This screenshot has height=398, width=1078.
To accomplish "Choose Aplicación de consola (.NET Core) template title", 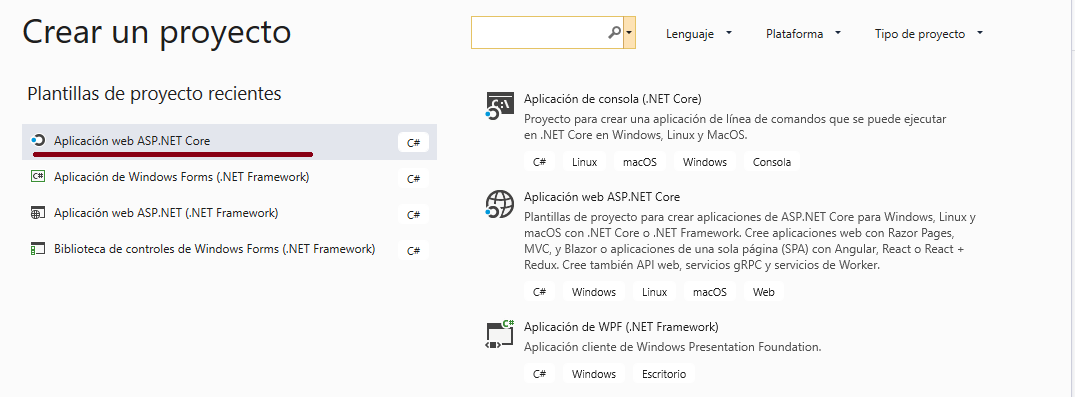I will tap(613, 98).
